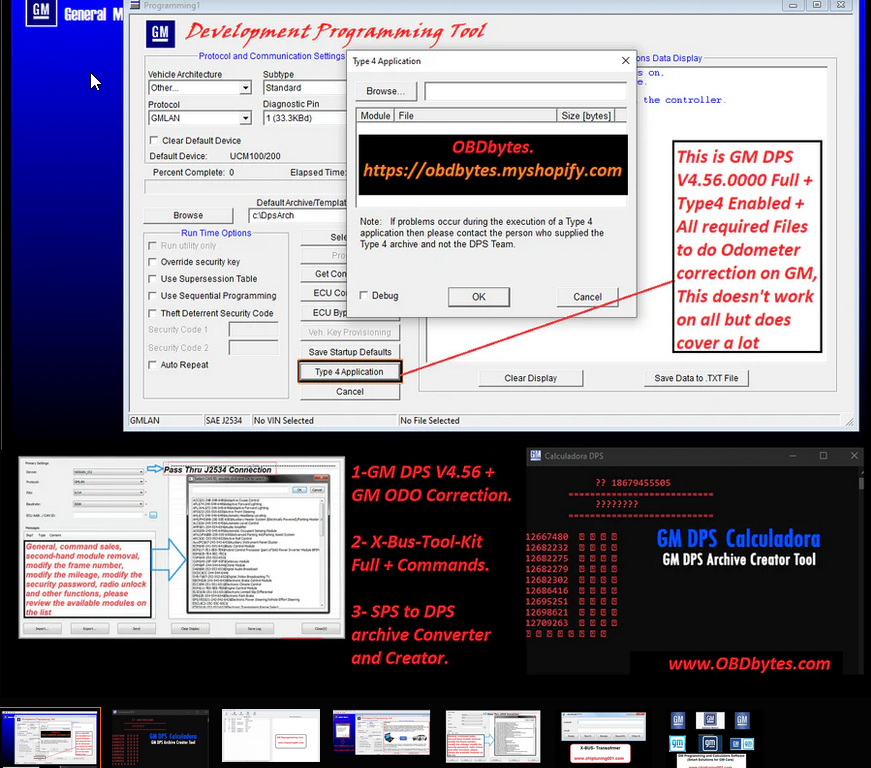
Task: Click the Type 4 Application button
Action: coord(349,372)
